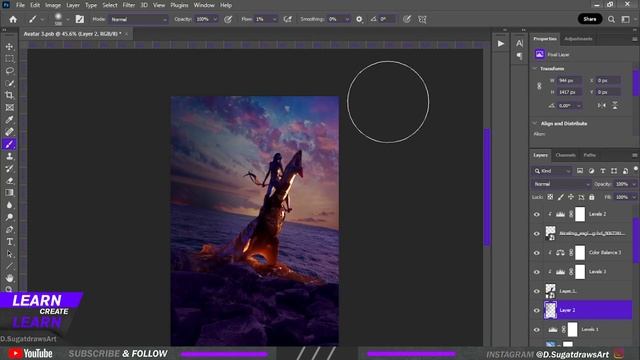This screenshot has width=640, height=360.
Task: Select the Eyedropper tool
Action: point(9,120)
